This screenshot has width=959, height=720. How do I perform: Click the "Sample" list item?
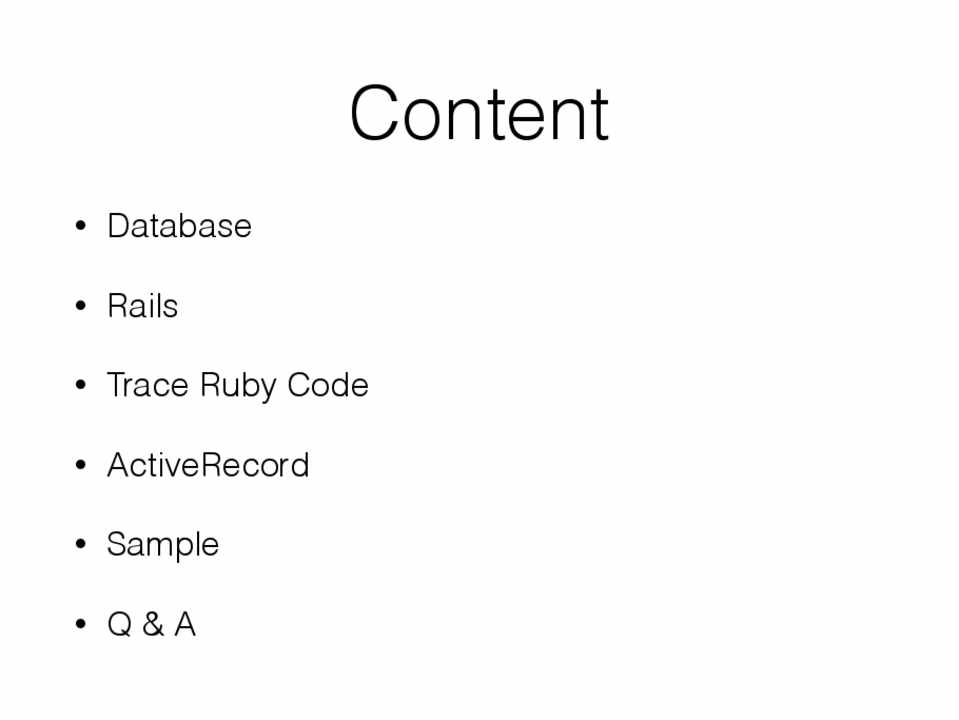(162, 545)
